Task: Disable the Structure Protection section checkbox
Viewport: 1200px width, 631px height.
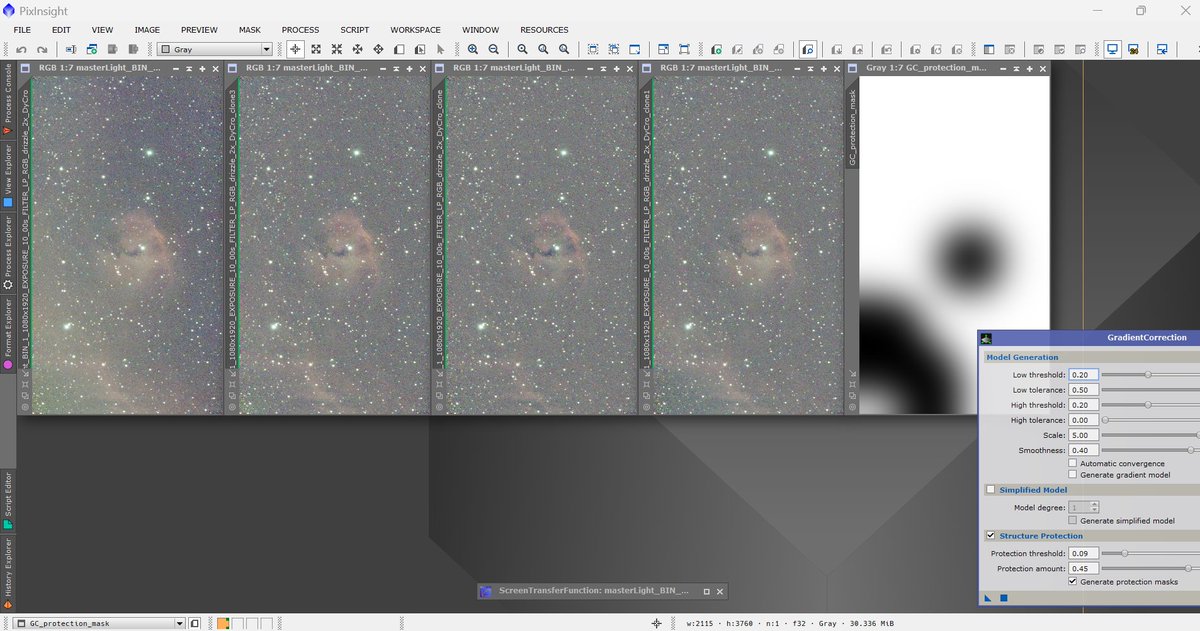Action: click(991, 536)
